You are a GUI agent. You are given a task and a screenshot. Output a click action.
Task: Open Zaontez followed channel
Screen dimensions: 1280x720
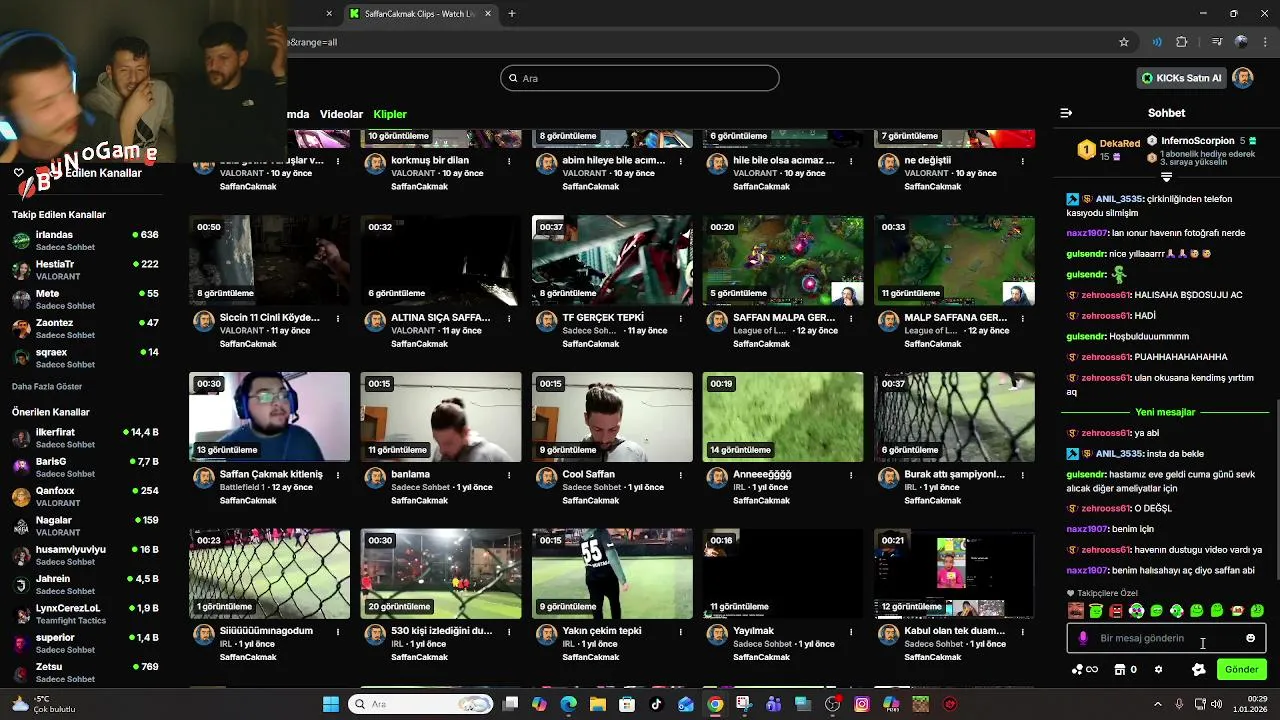point(85,328)
